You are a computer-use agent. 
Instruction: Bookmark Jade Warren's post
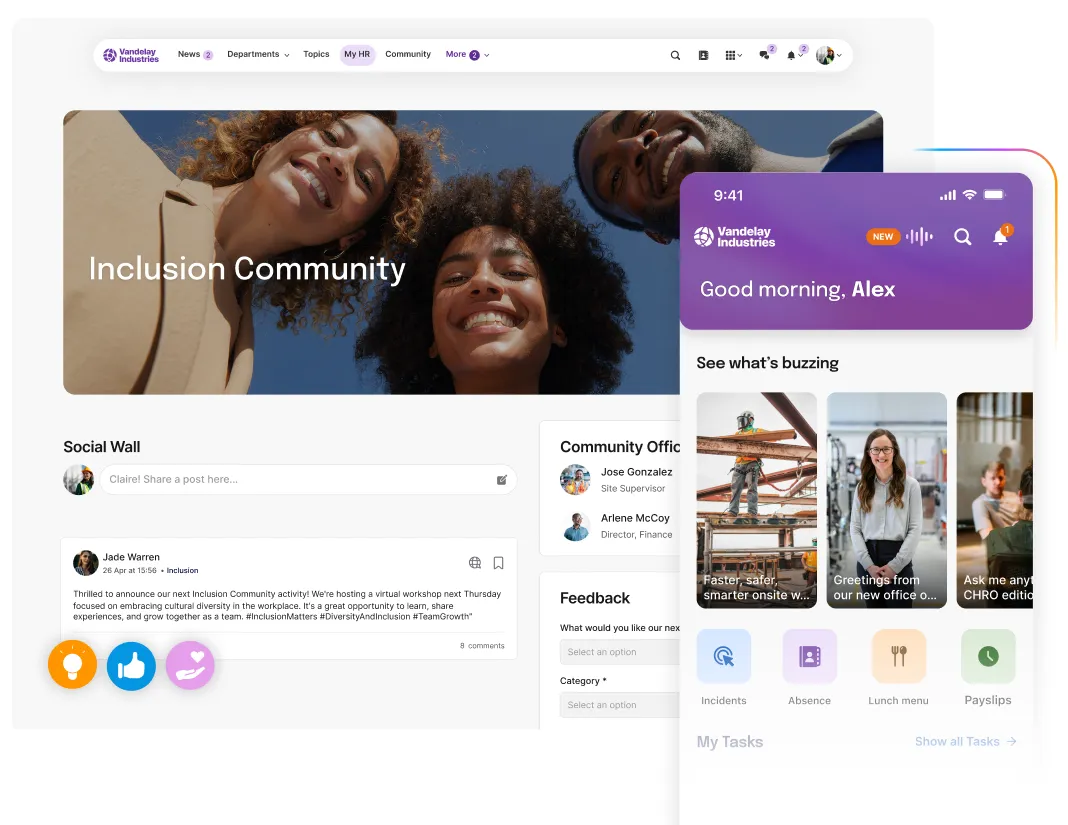[x=498, y=563]
